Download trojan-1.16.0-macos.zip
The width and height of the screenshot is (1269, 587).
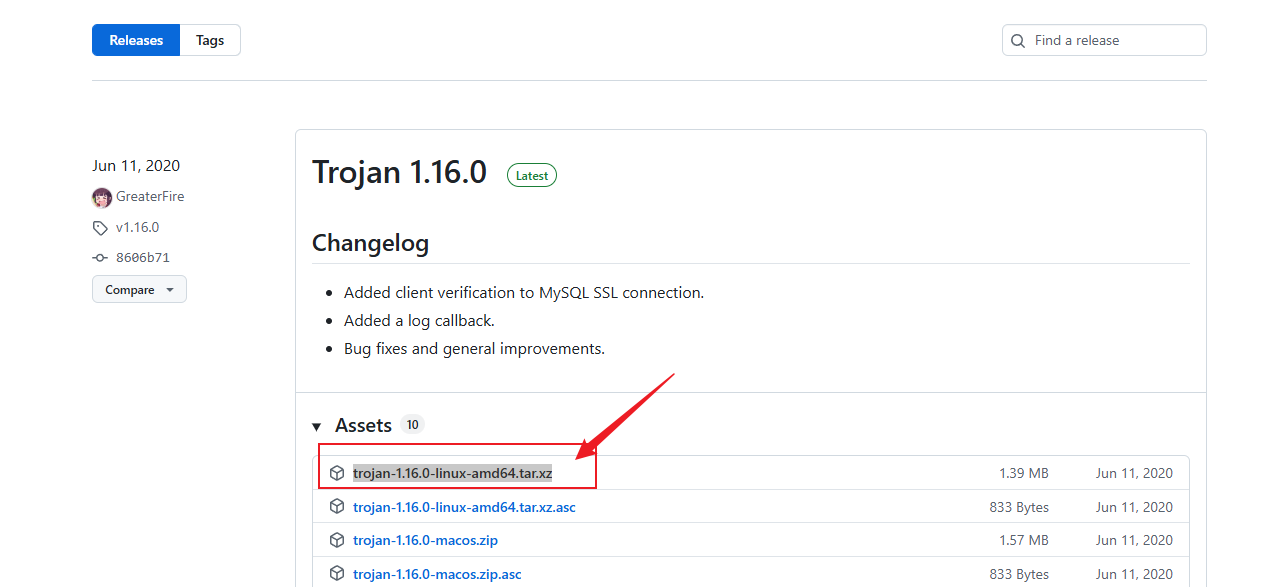point(425,540)
